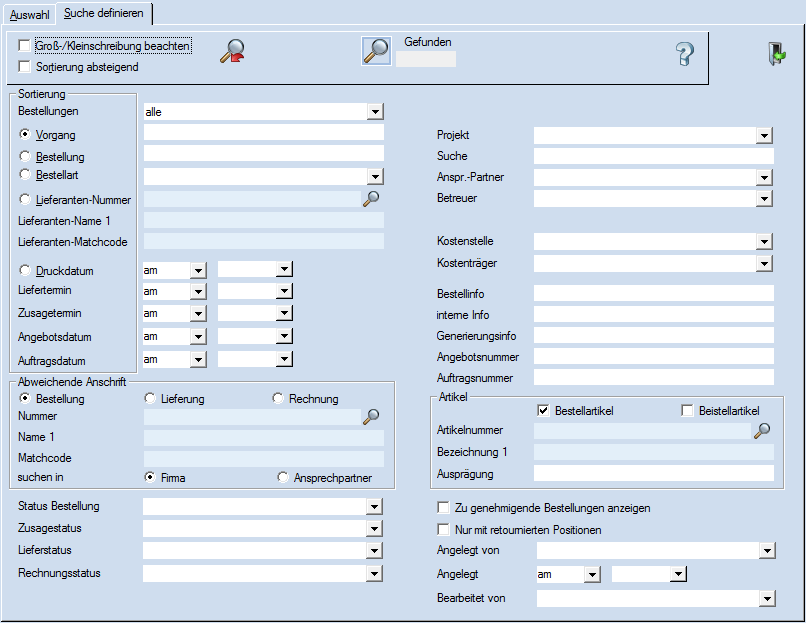Select the Suche definieren tab

click(103, 14)
